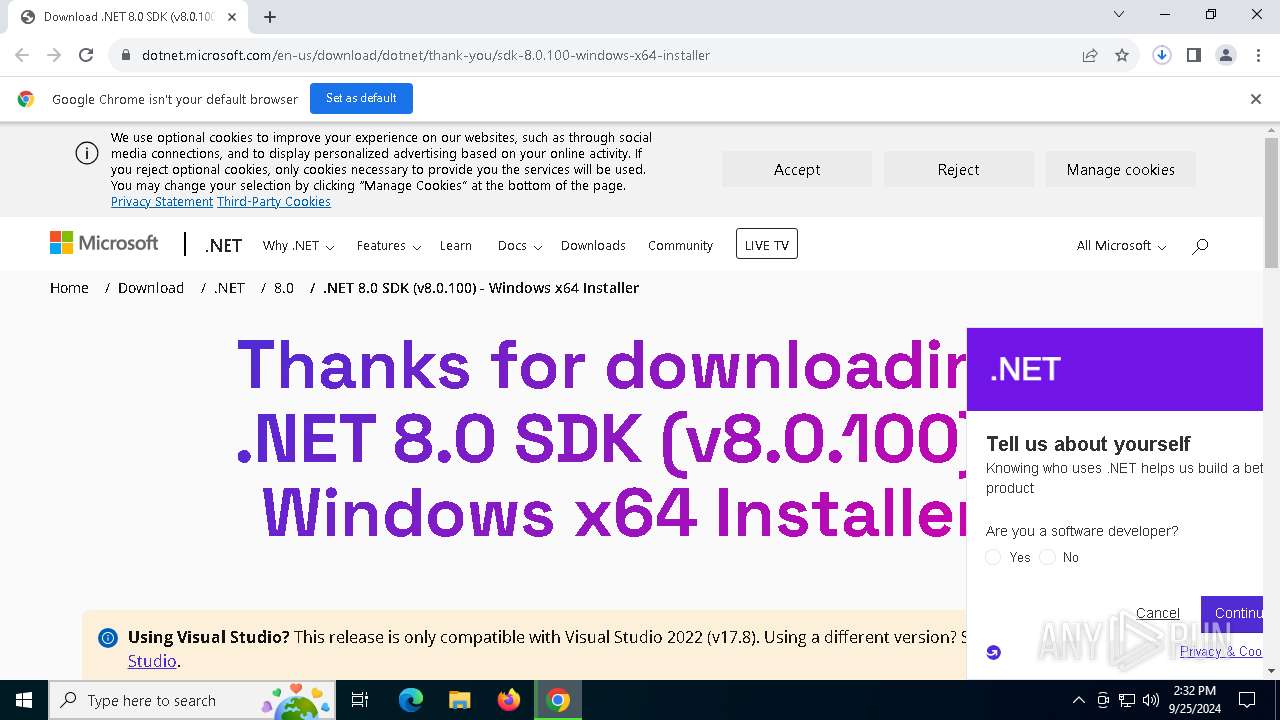Show hidden system tray icons

click(1078, 700)
